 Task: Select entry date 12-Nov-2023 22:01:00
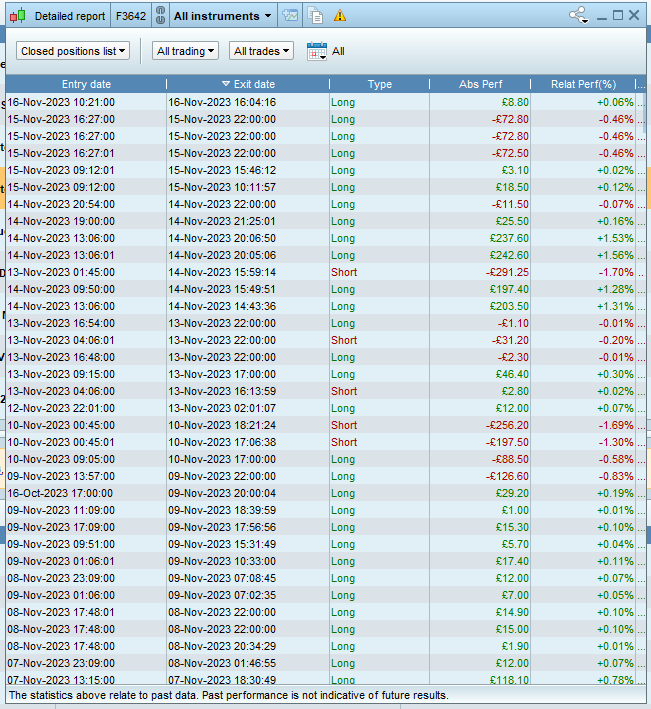(61, 408)
